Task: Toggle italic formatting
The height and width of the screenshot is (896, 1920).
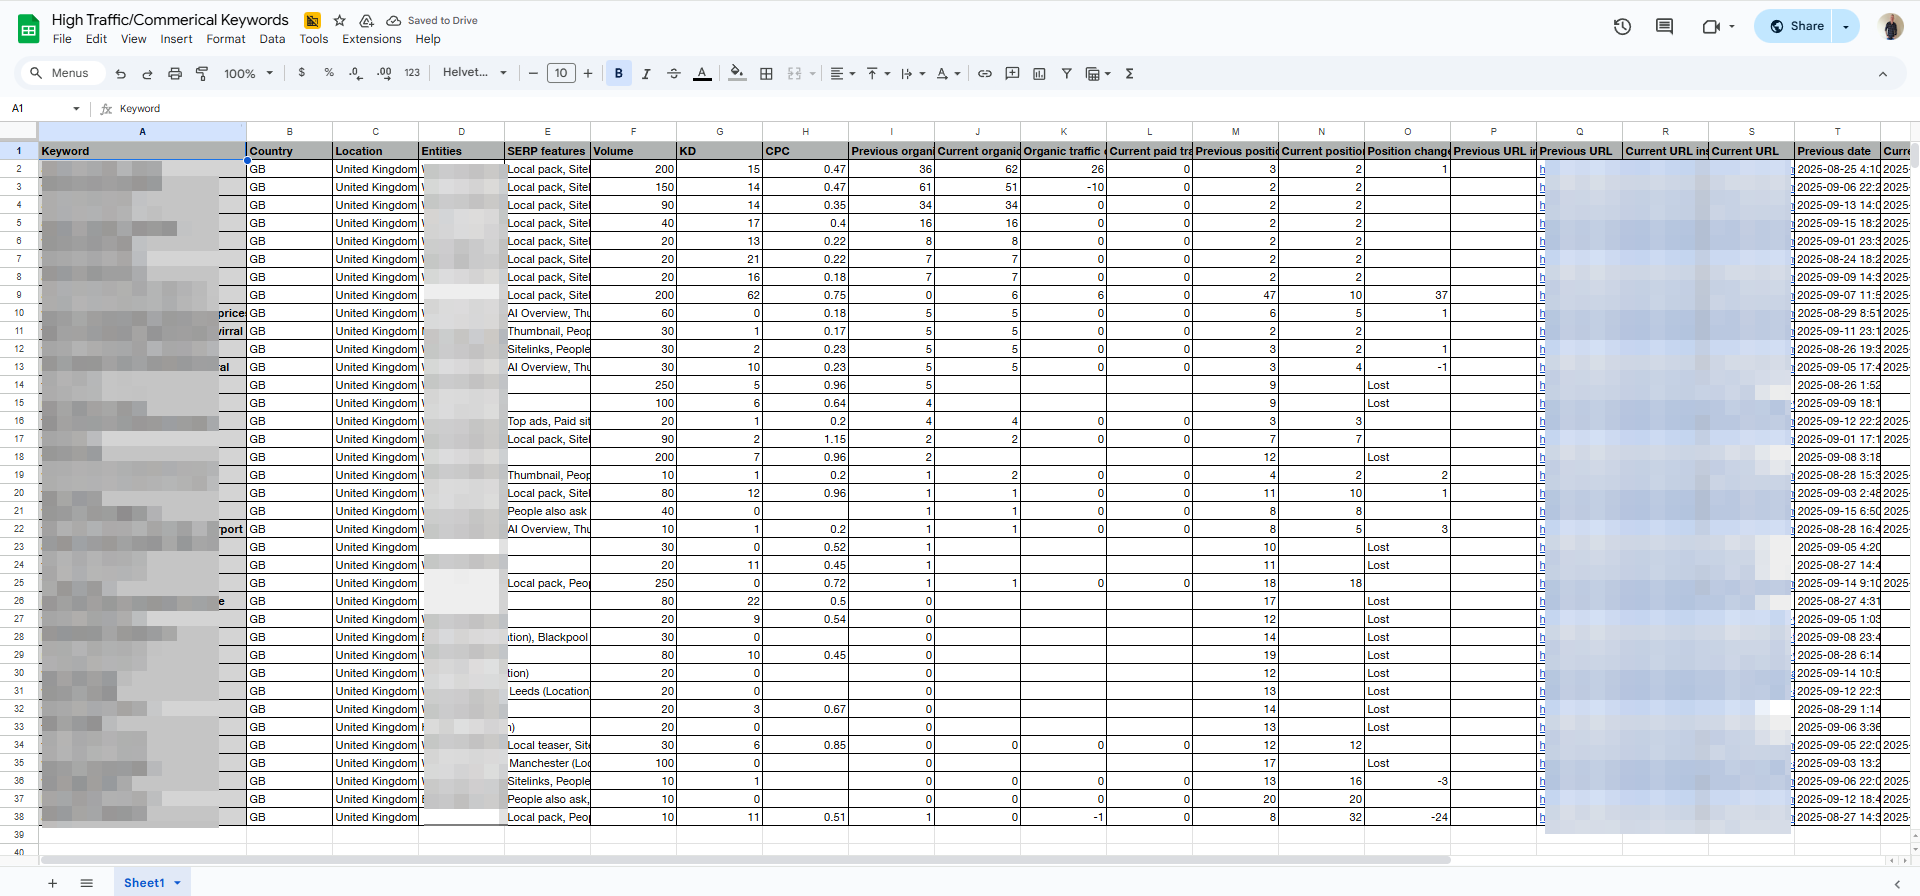Action: pyautogui.click(x=646, y=73)
